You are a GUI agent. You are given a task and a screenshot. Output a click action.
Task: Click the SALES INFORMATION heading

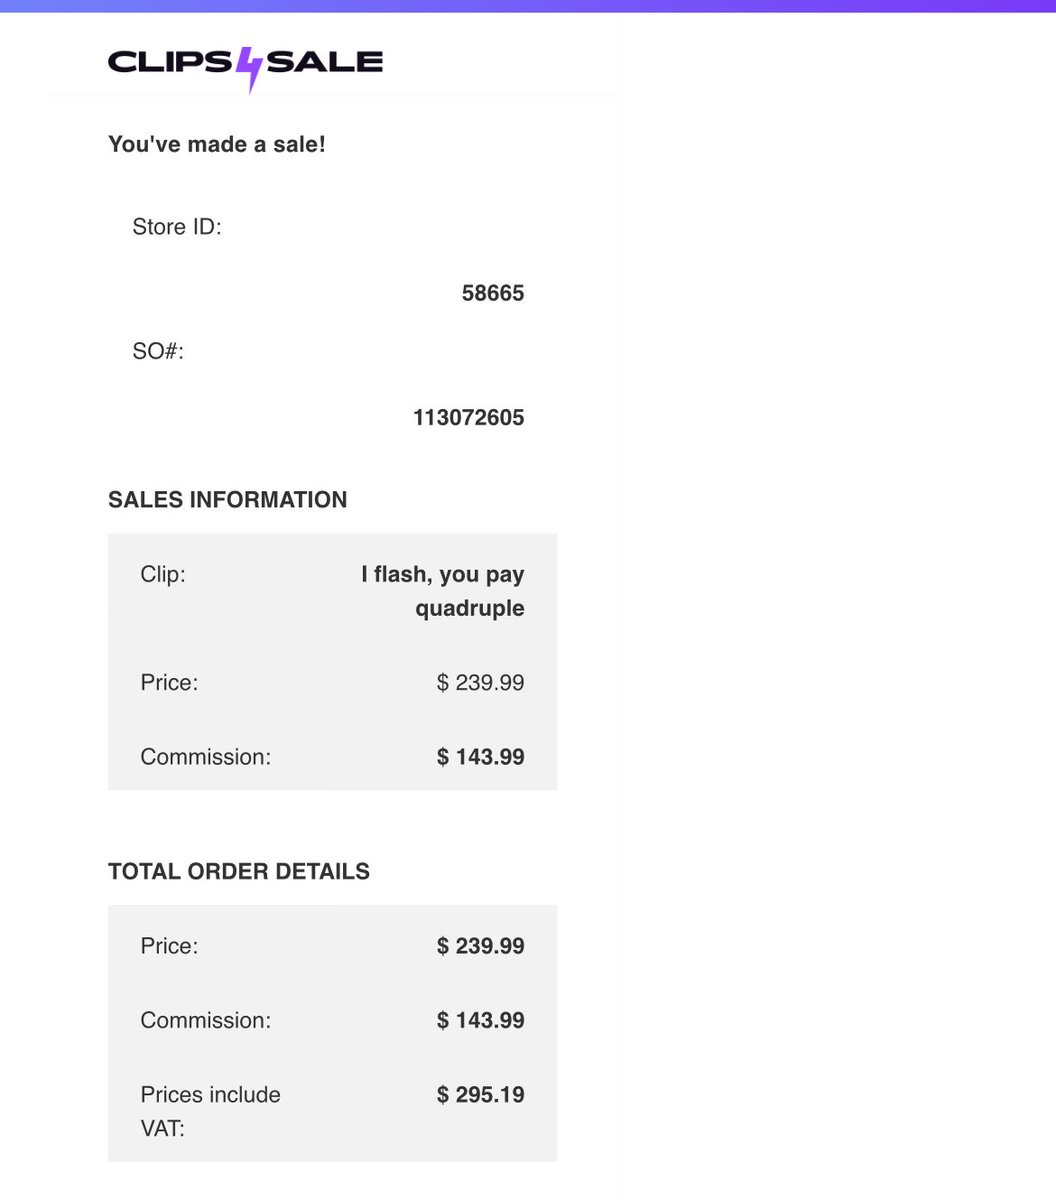pos(228,500)
